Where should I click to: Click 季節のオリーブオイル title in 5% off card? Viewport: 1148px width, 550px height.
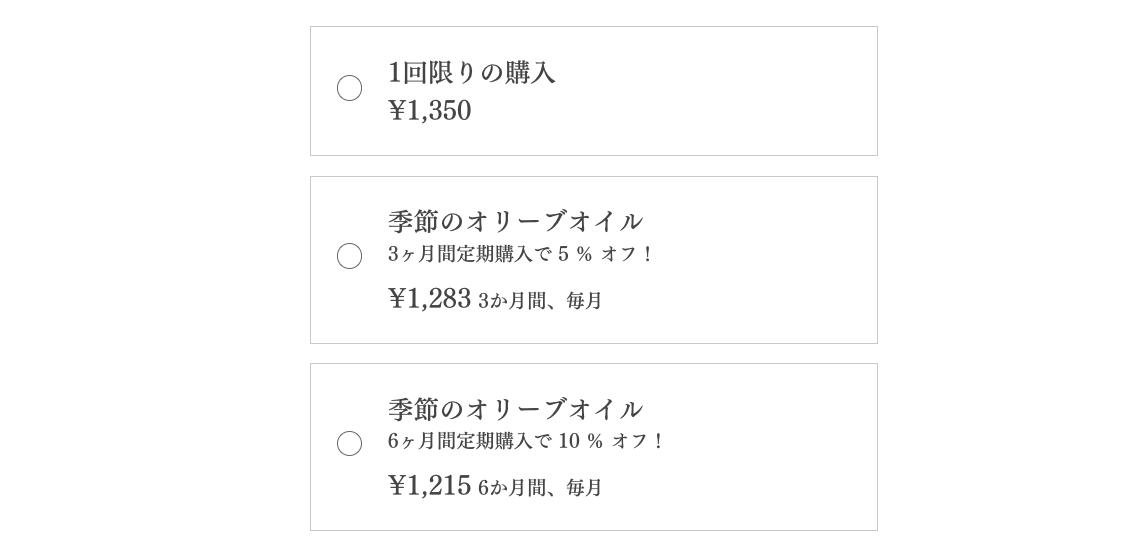(x=515, y=221)
